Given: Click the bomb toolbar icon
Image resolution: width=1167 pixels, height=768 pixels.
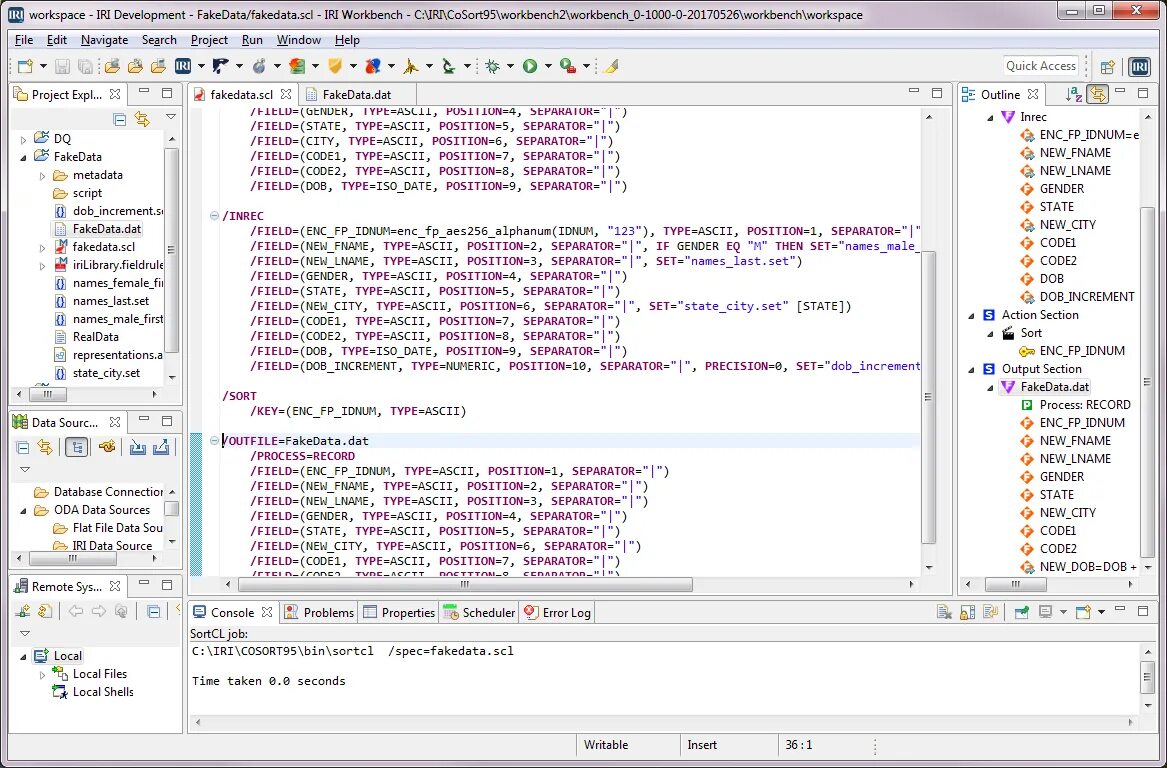Looking at the screenshot, I should click(x=258, y=66).
